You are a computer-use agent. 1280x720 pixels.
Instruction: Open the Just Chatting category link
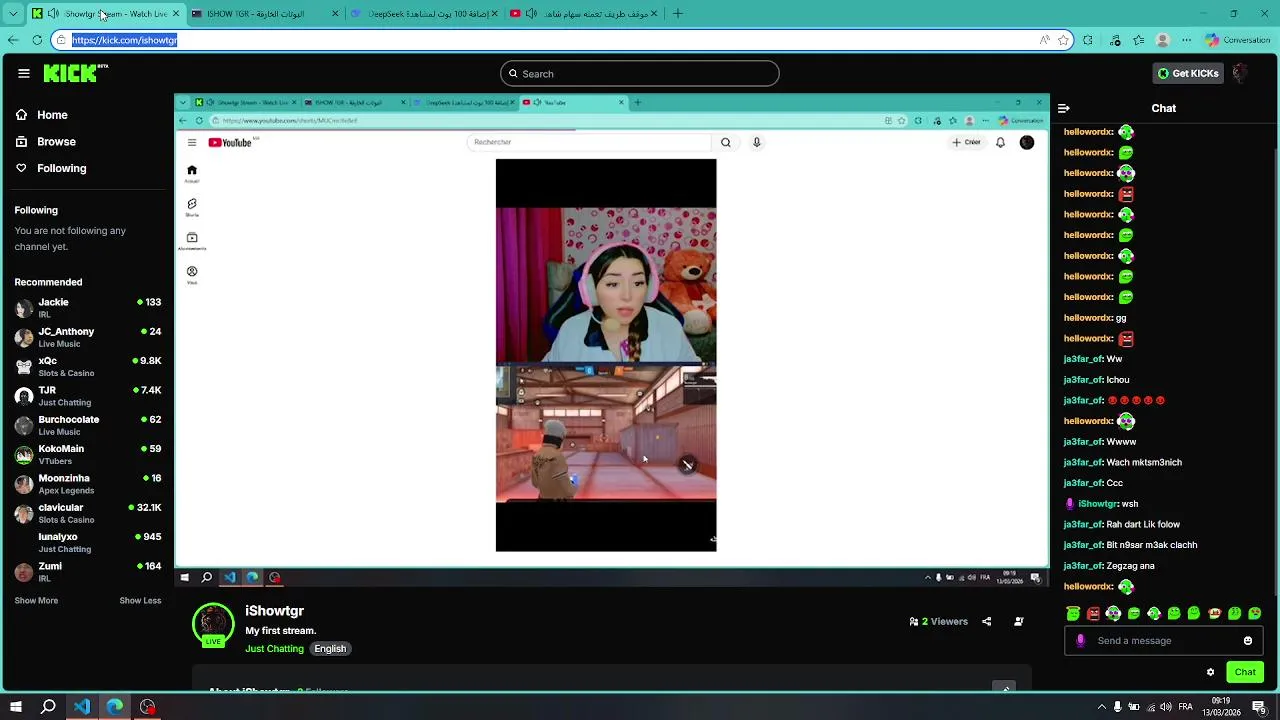tap(274, 649)
